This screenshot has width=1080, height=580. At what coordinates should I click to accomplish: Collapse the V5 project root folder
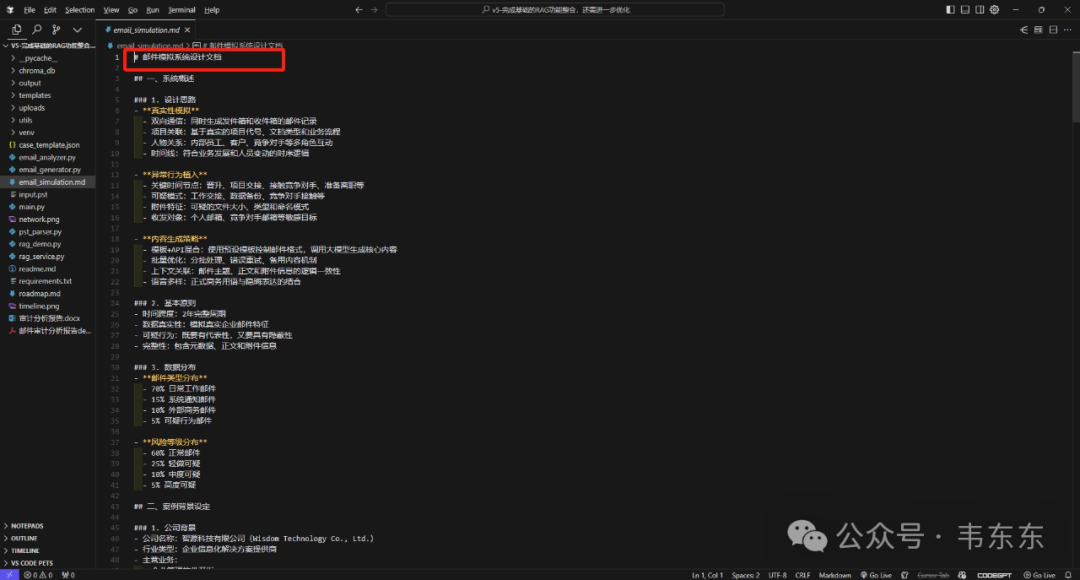48,45
